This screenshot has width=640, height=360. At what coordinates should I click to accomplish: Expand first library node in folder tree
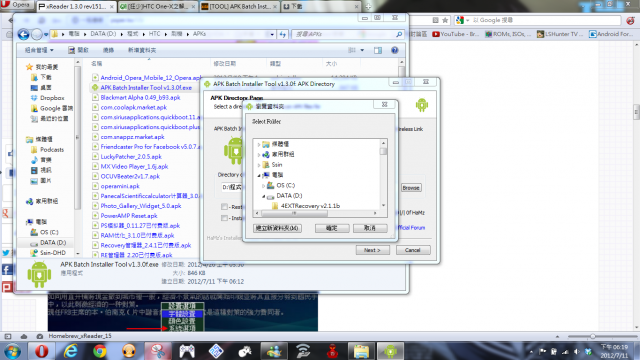[x=259, y=144]
